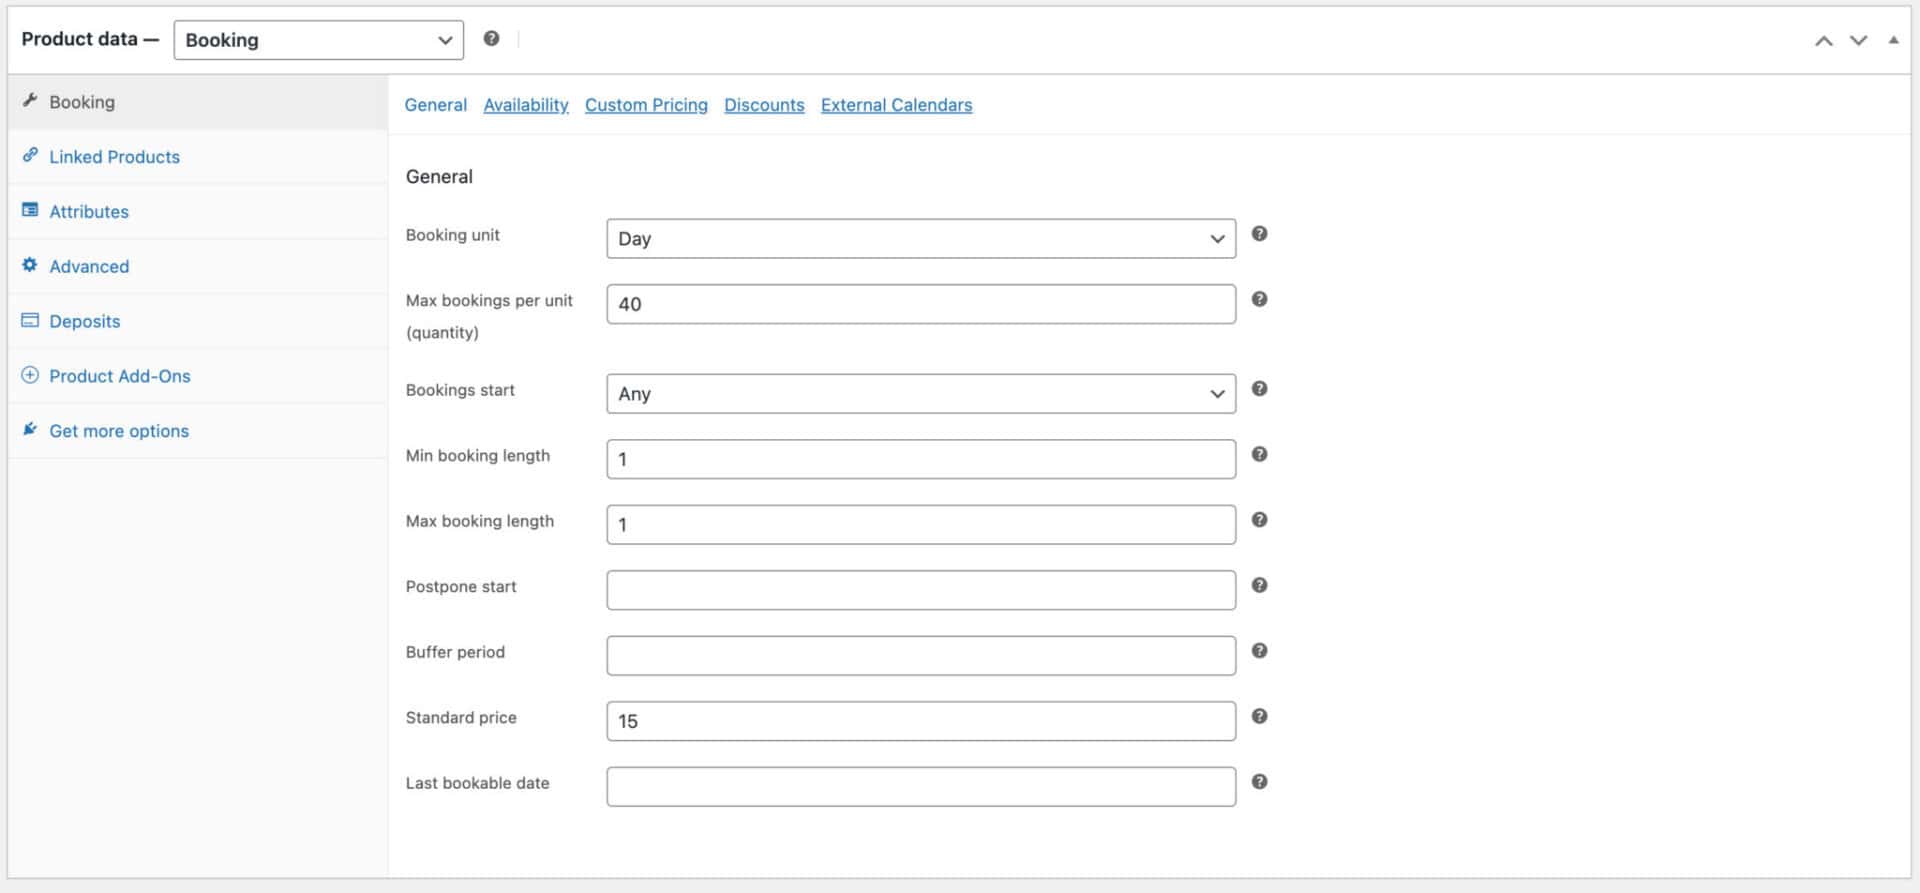This screenshot has height=893, width=1920.
Task: Go to the General sub-section link
Action: click(435, 105)
